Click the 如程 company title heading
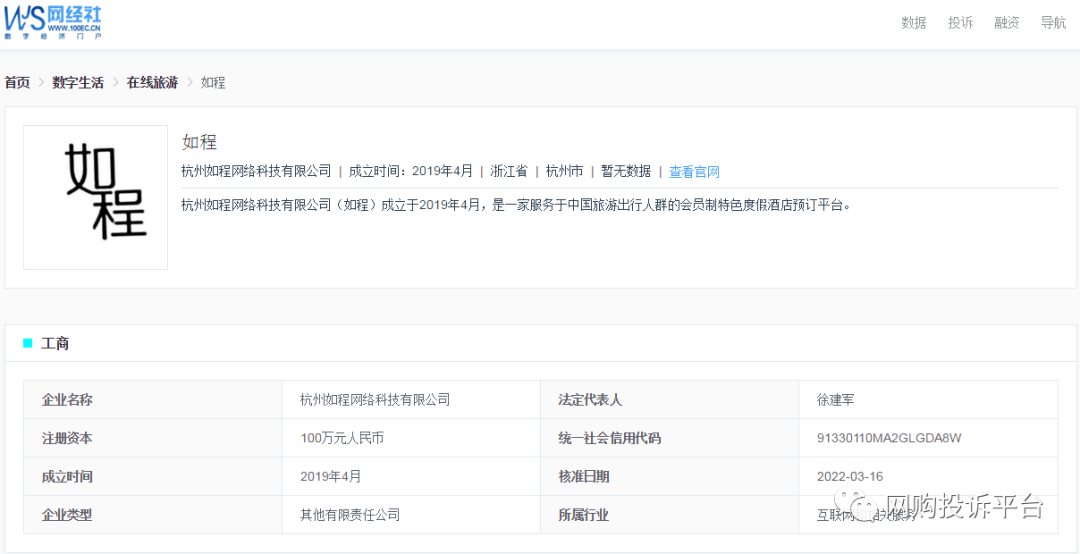The image size is (1080, 554). pyautogui.click(x=200, y=143)
